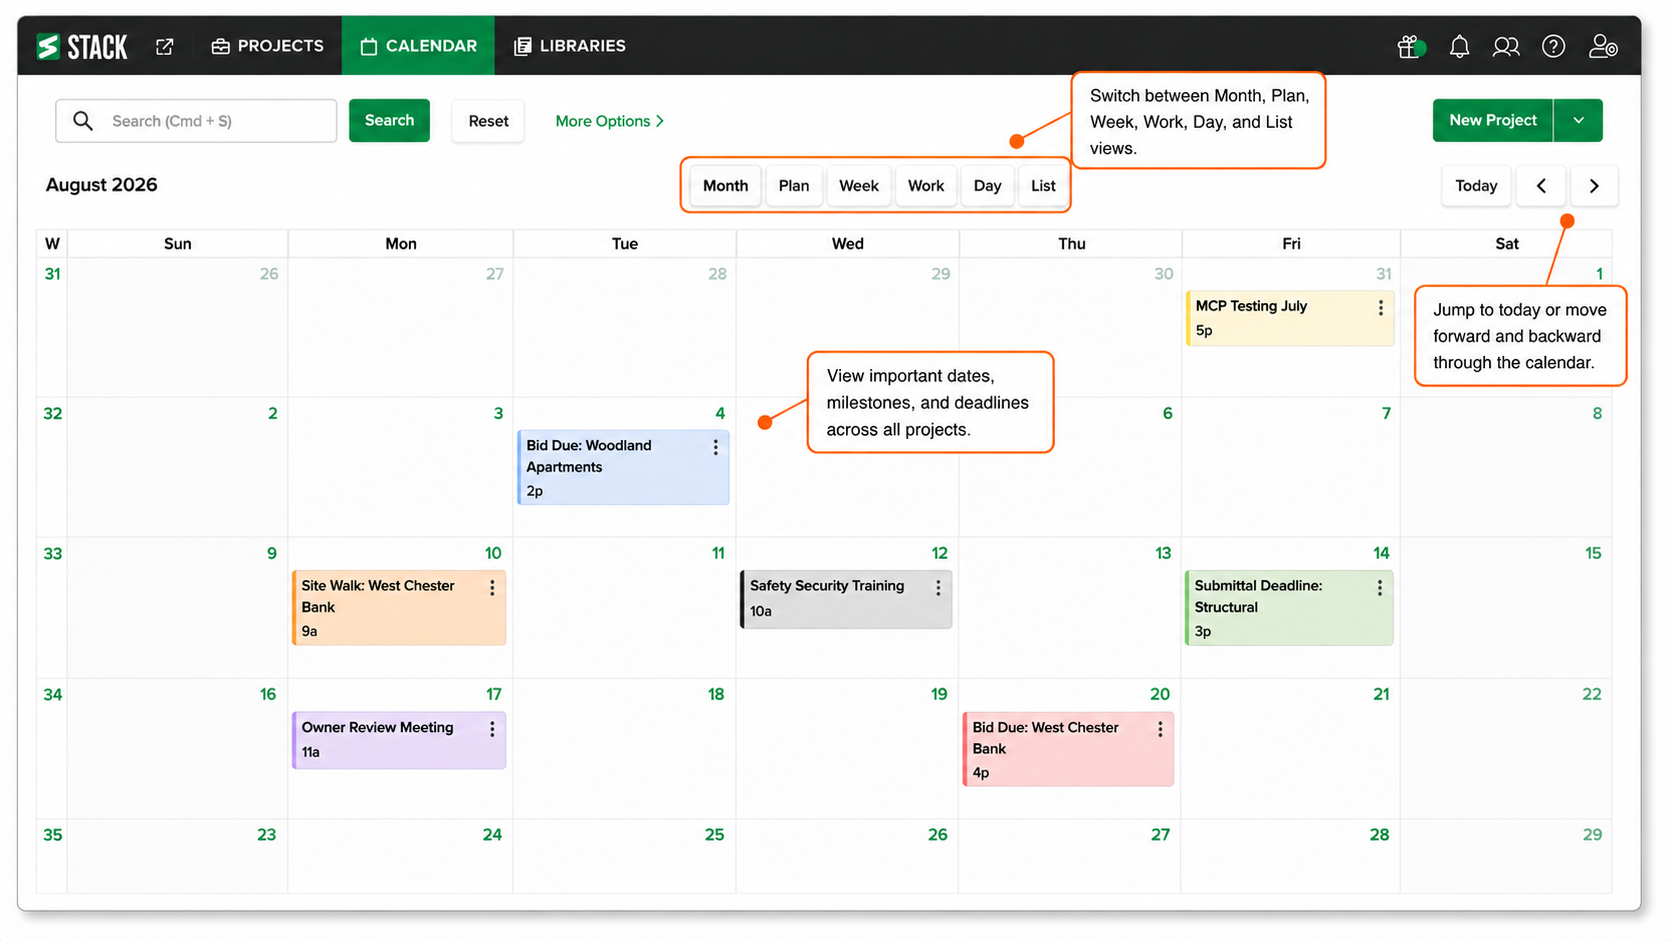The width and height of the screenshot is (1672, 941).
Task: Open the team users icon
Action: coord(1506,46)
